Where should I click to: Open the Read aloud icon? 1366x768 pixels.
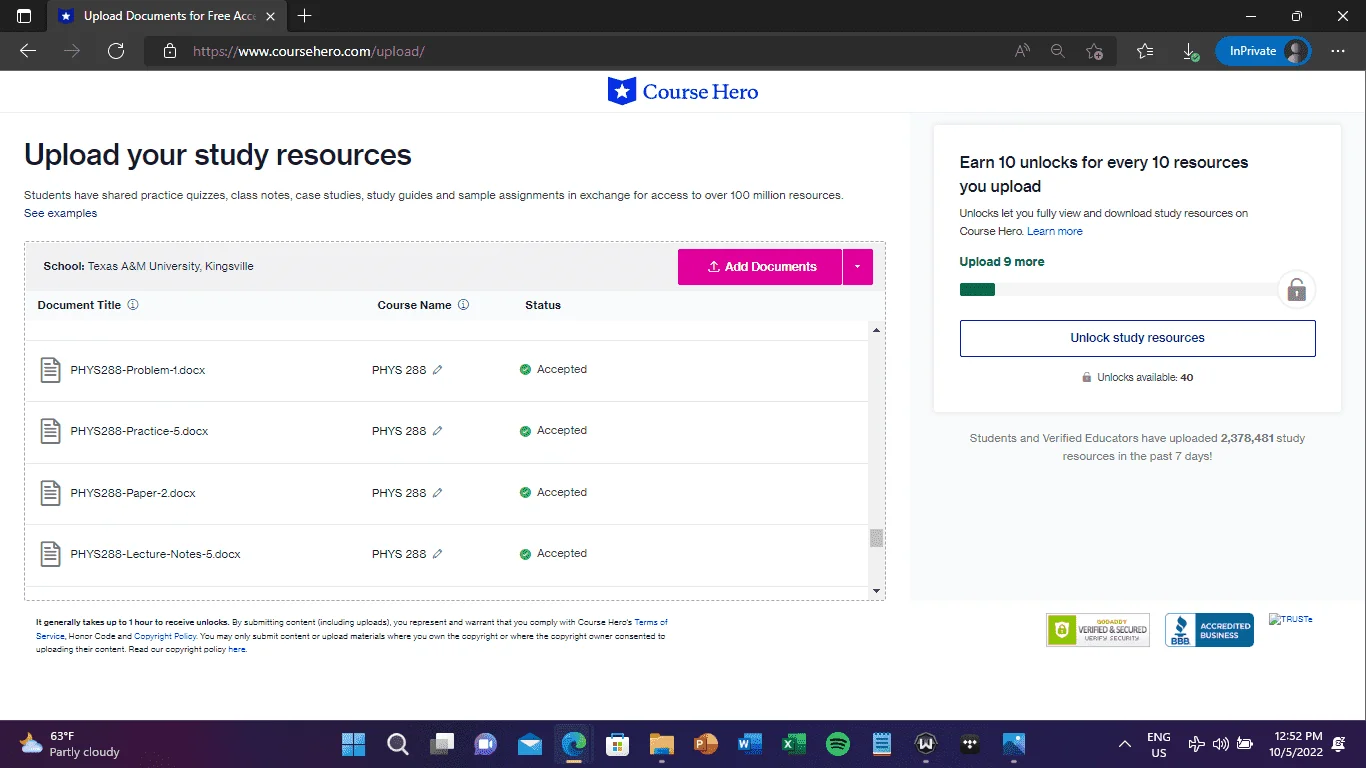click(1022, 51)
